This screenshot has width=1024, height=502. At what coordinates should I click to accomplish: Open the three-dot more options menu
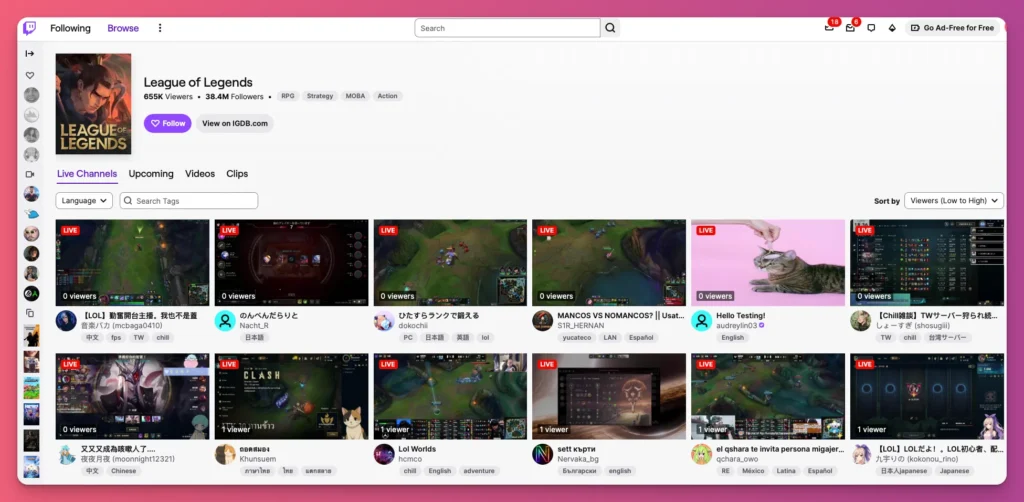[160, 28]
